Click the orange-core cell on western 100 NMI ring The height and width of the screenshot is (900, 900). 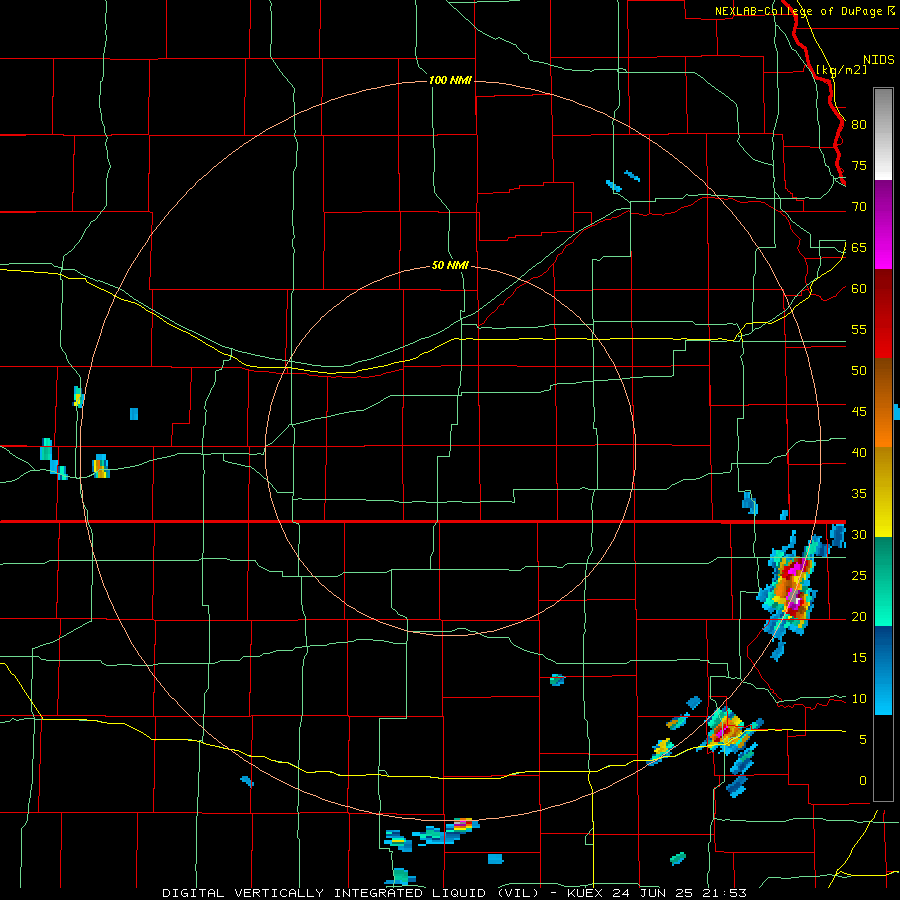click(100, 466)
